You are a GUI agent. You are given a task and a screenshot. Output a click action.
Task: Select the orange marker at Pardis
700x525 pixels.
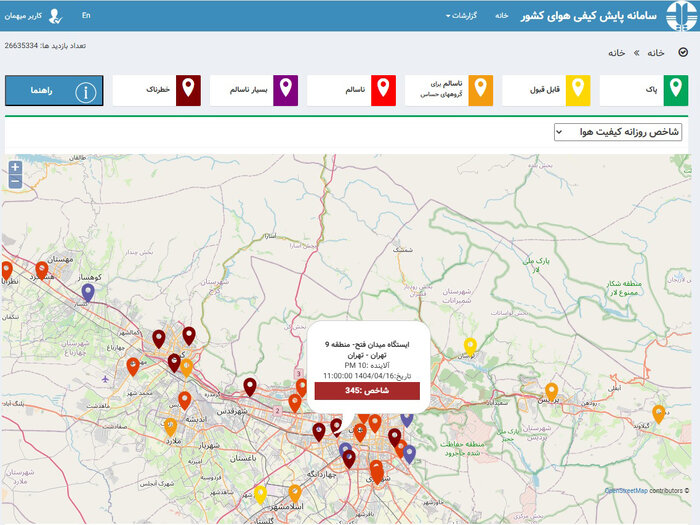(551, 391)
